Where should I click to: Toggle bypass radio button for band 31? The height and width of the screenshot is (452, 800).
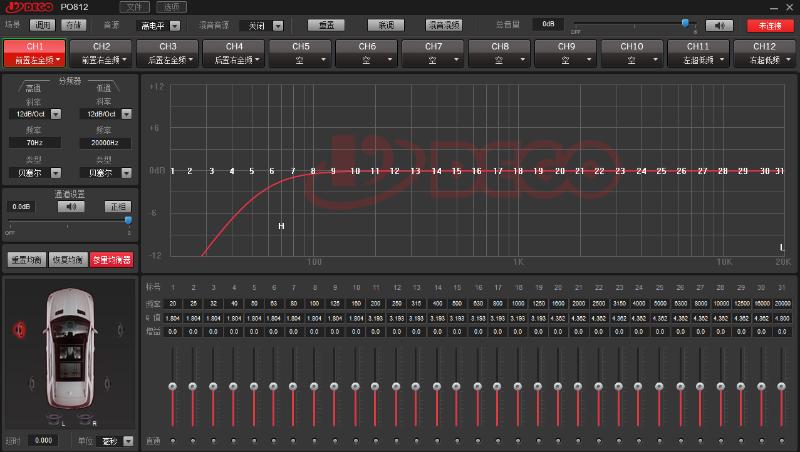click(x=781, y=440)
